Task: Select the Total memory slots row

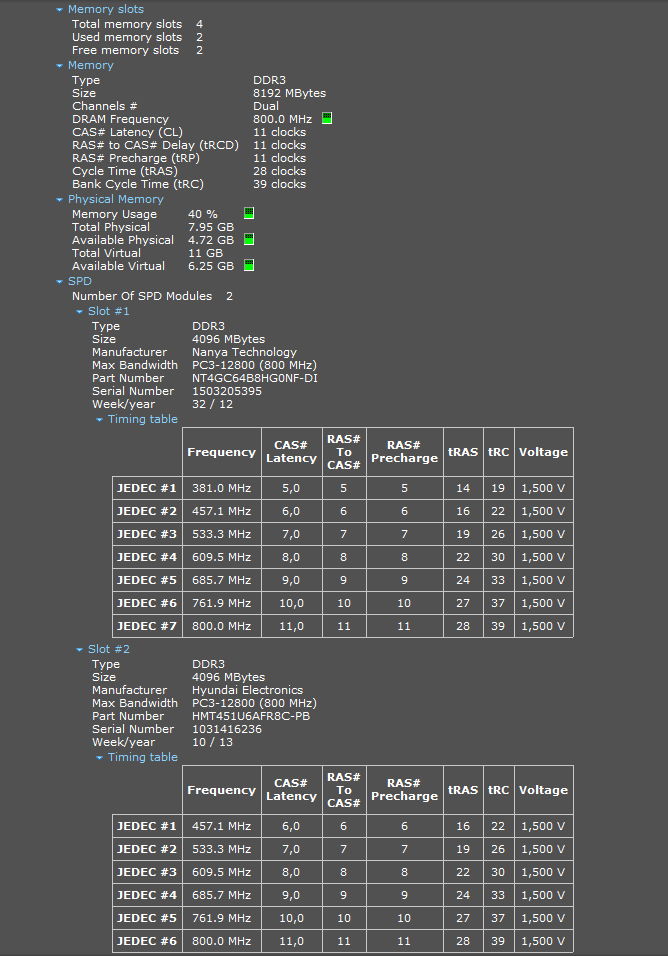Action: [x=137, y=24]
